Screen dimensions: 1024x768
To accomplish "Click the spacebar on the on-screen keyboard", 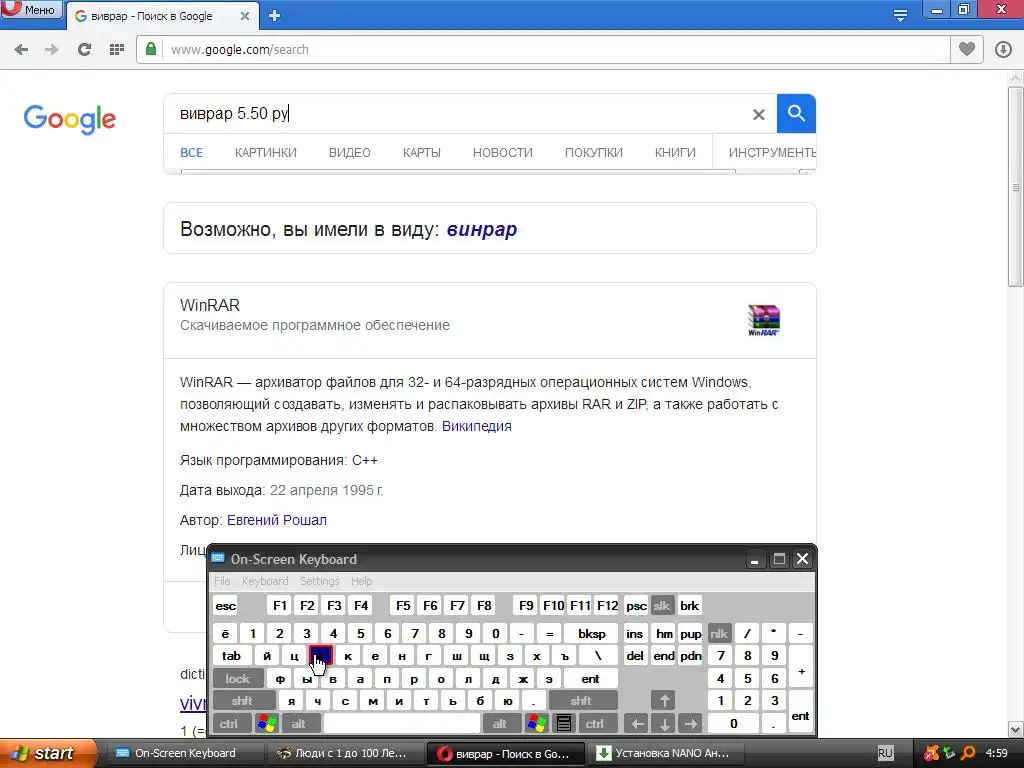I will tap(402, 724).
